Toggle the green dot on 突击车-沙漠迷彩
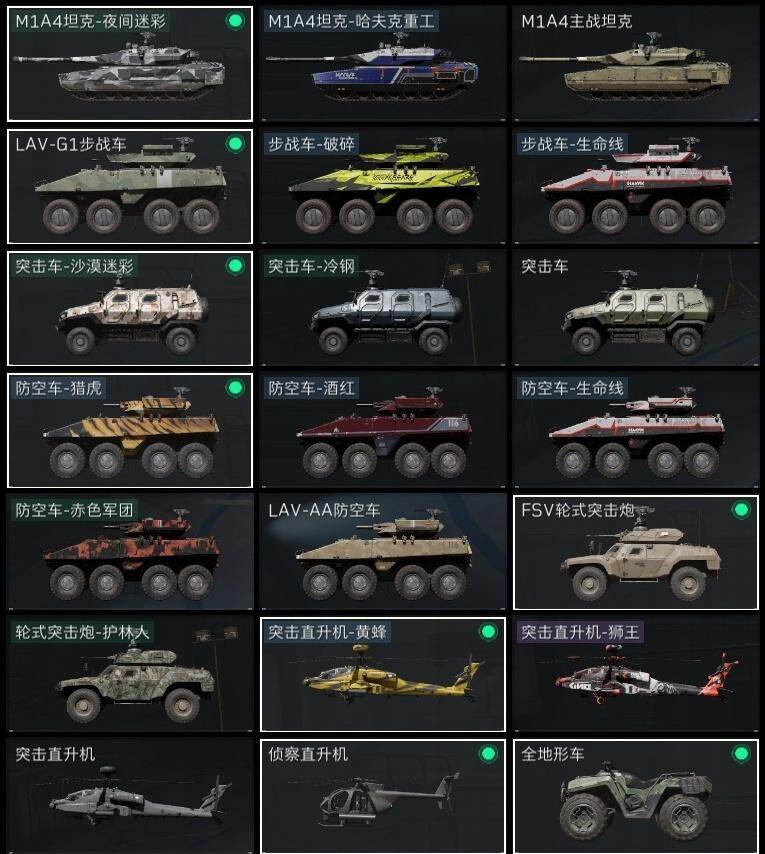Viewport: 765px width, 854px height. click(235, 266)
